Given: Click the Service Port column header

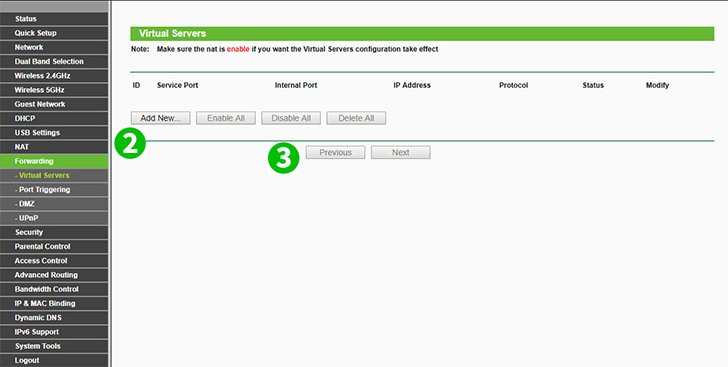Looking at the screenshot, I should coord(177,85).
